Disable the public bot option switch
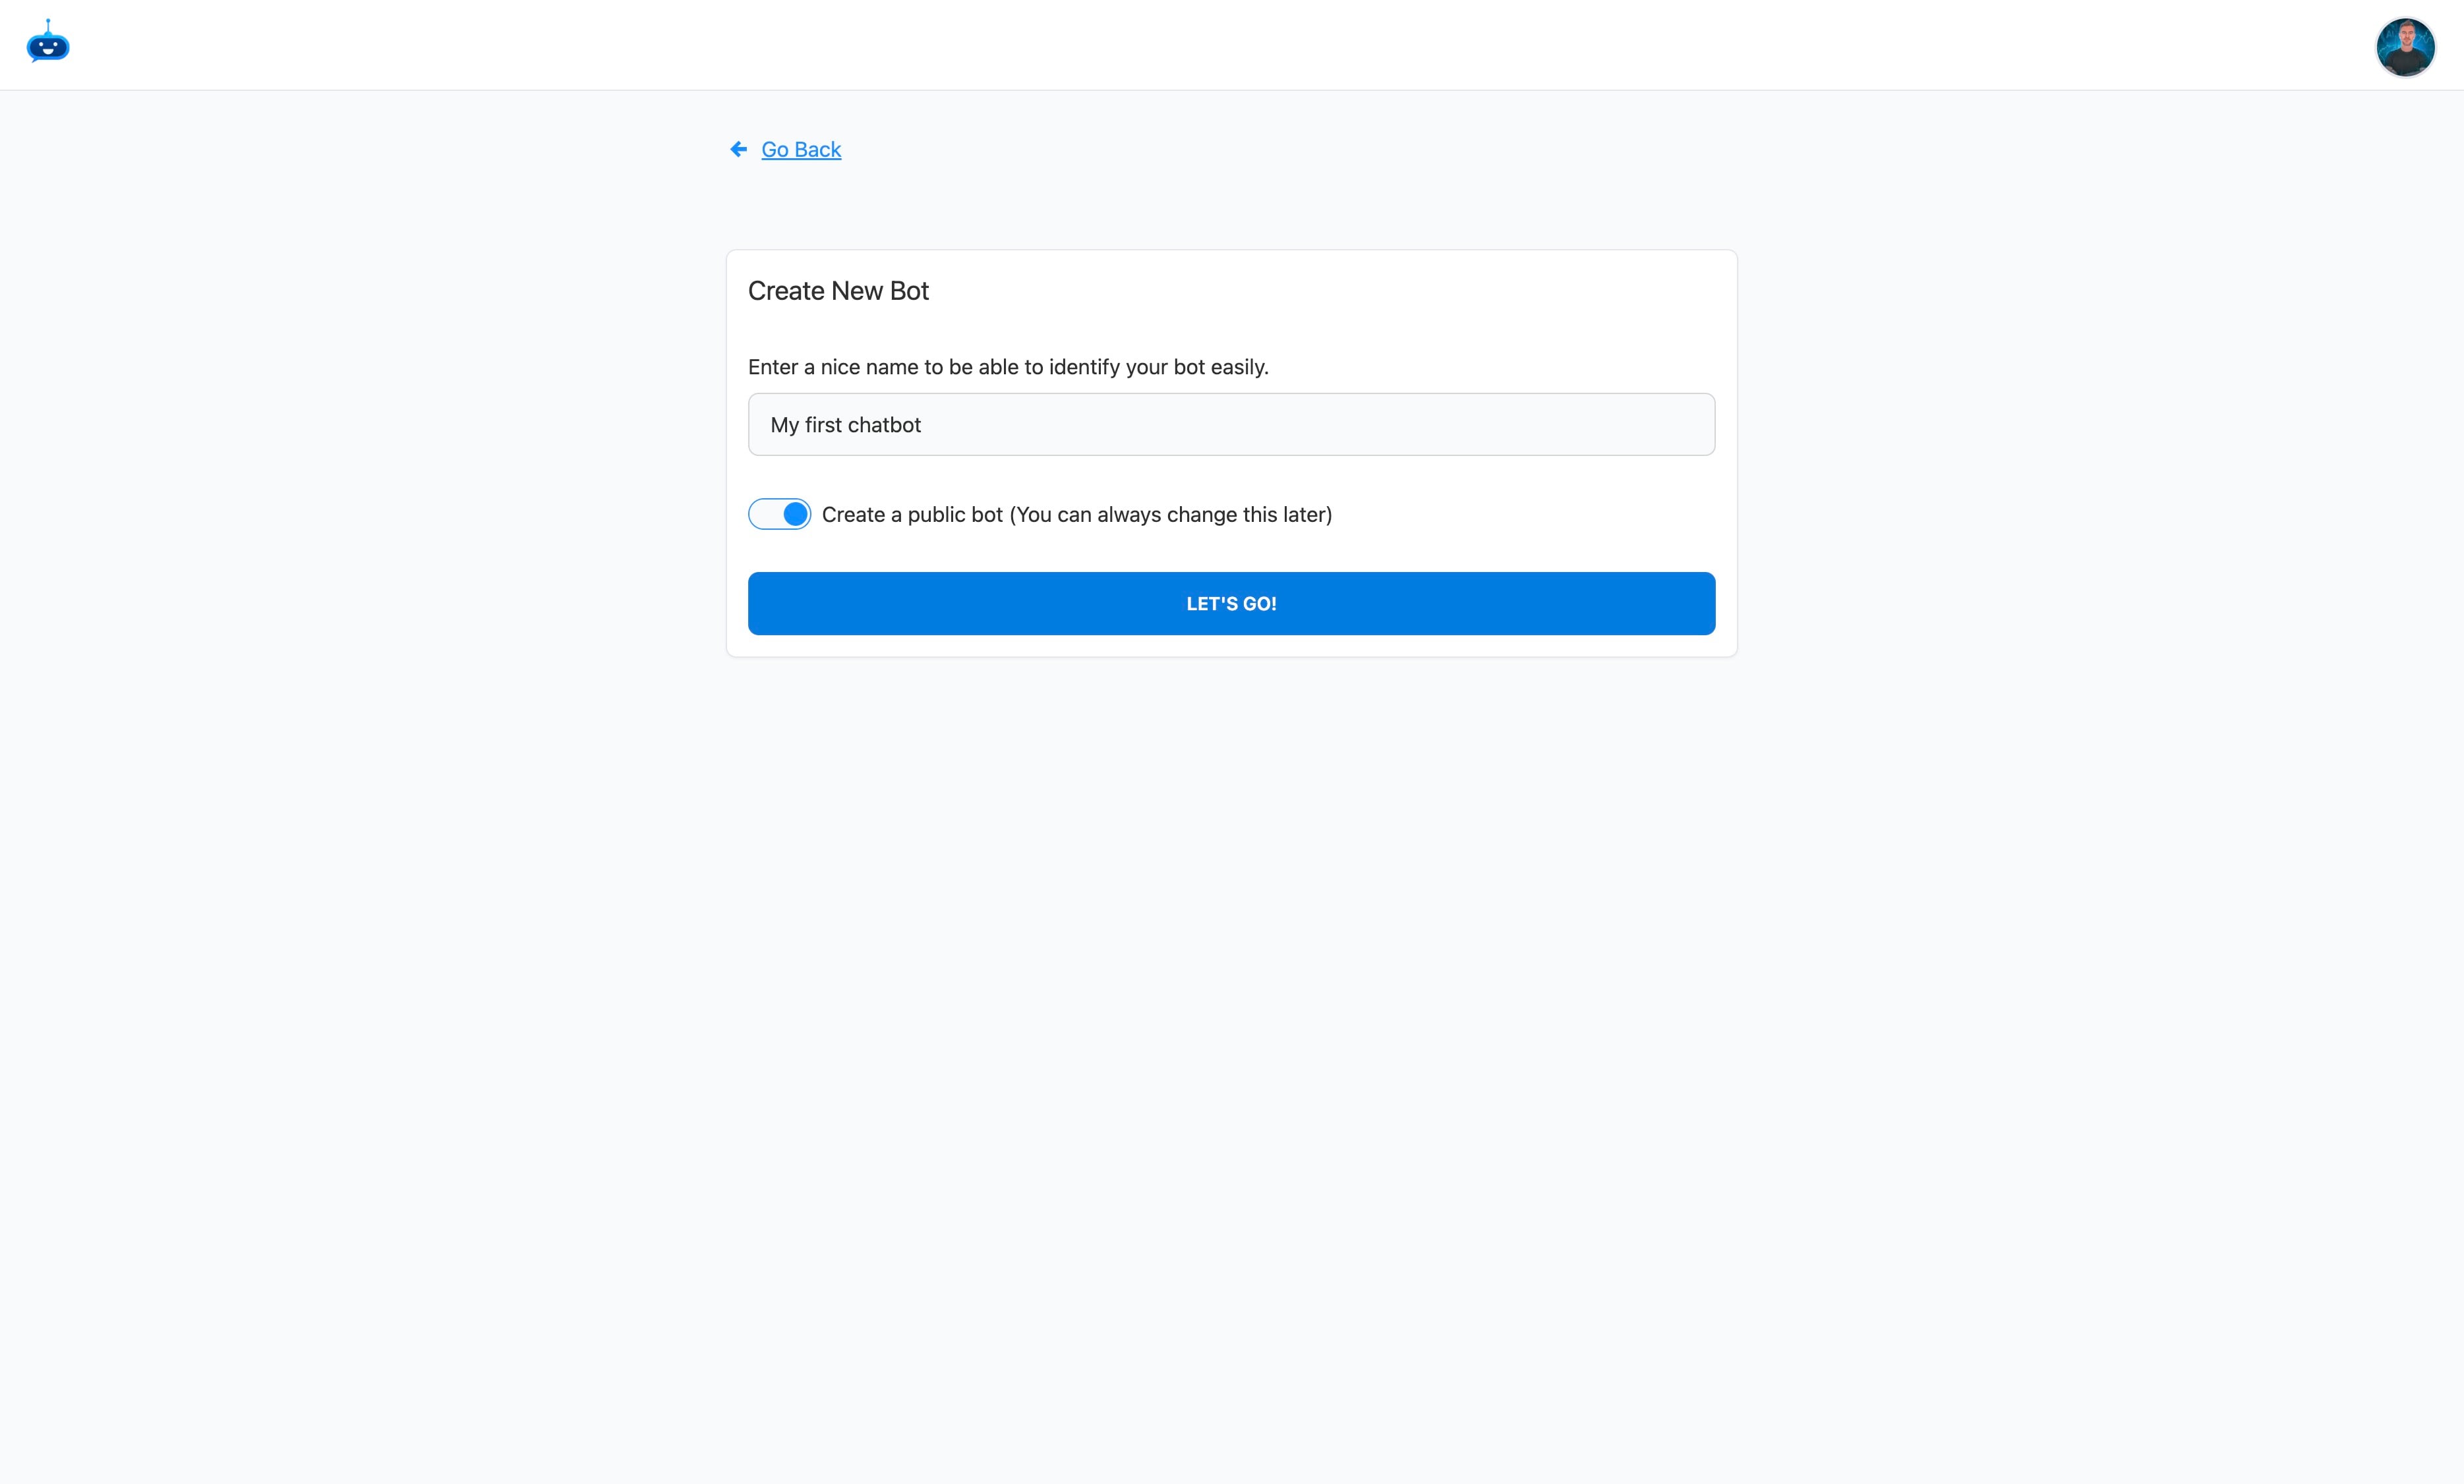Screen dimensions: 2464x1484 click(779, 514)
